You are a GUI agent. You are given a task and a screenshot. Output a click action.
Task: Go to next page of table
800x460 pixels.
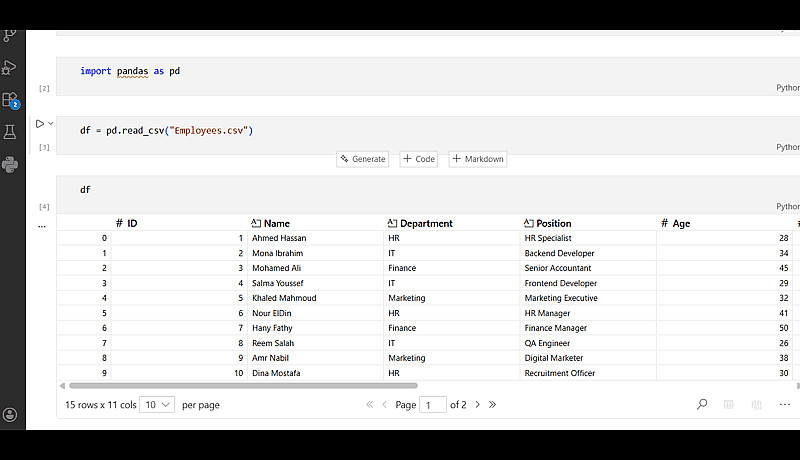tap(477, 405)
